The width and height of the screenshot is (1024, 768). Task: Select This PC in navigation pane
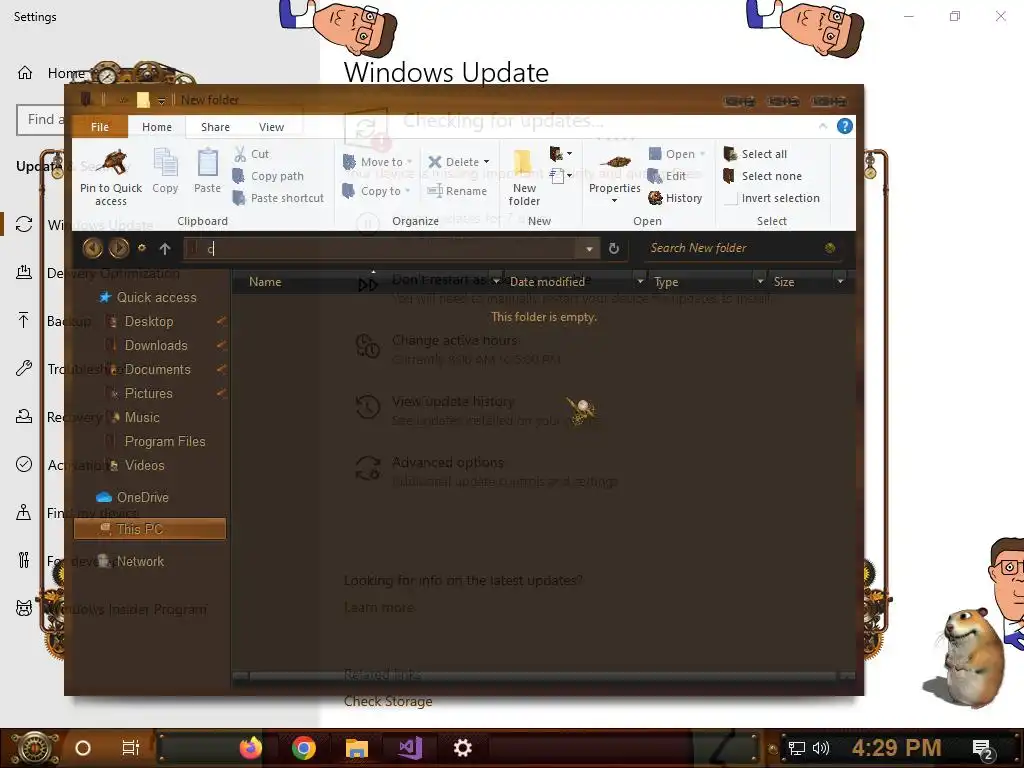coord(150,529)
